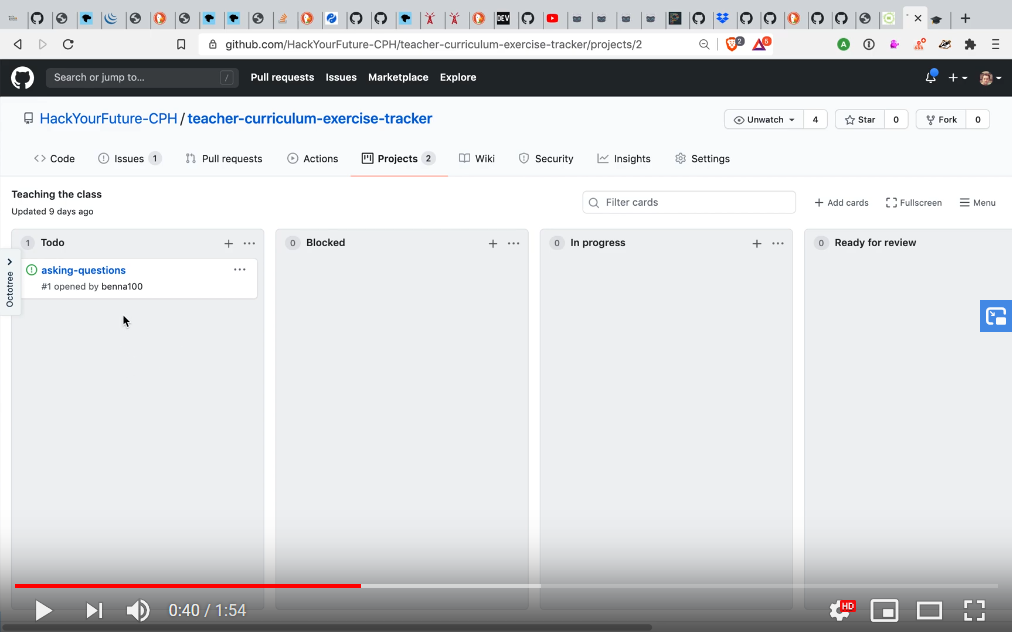Switch to repository Pull requests tab
The image size is (1012, 632).
(x=224, y=159)
